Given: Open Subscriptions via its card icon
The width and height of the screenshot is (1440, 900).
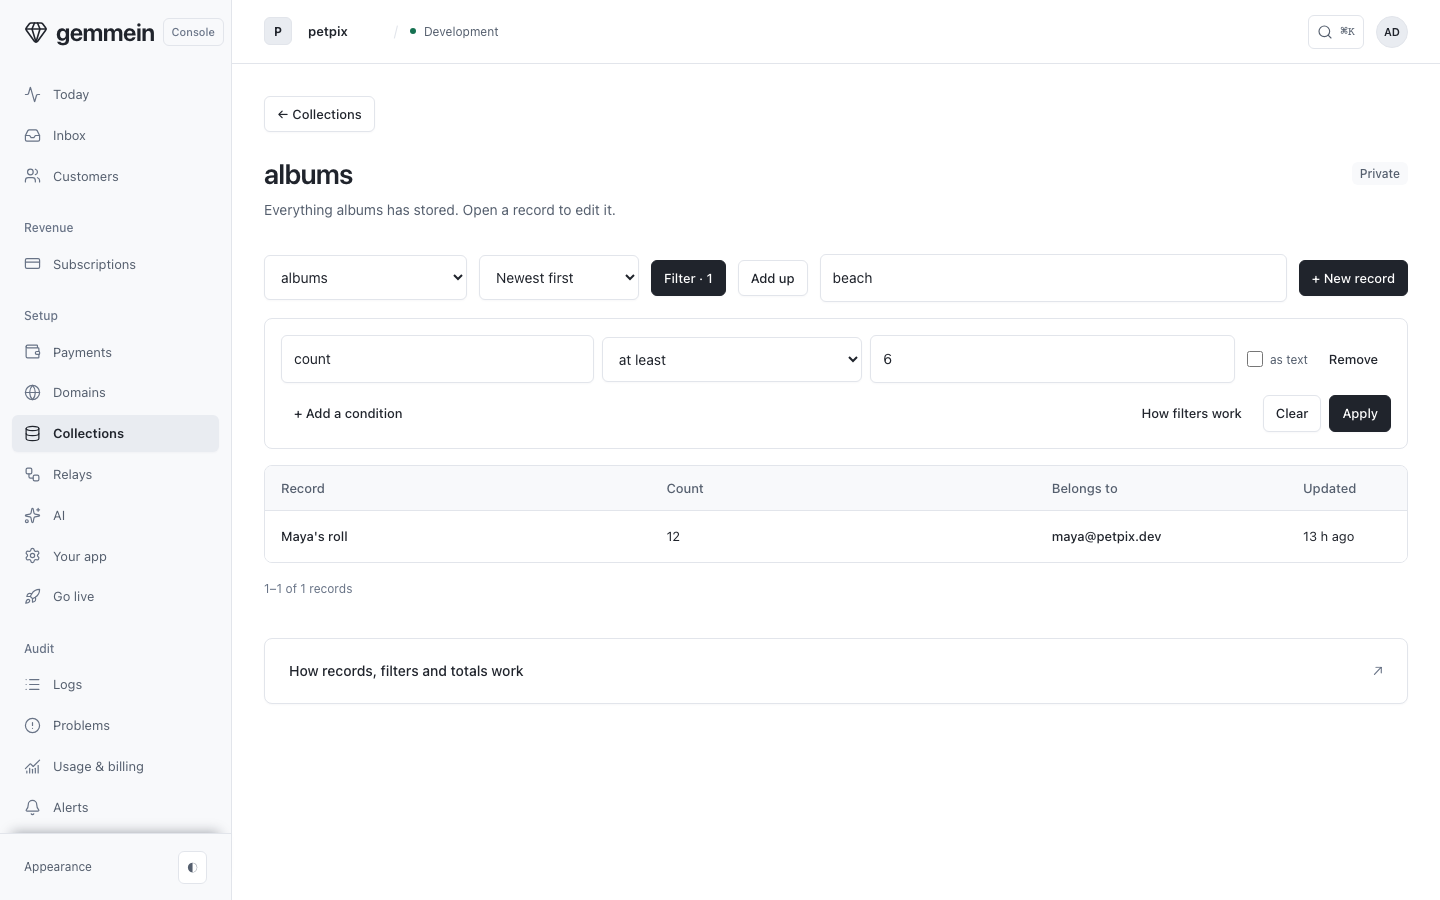Looking at the screenshot, I should point(33,264).
